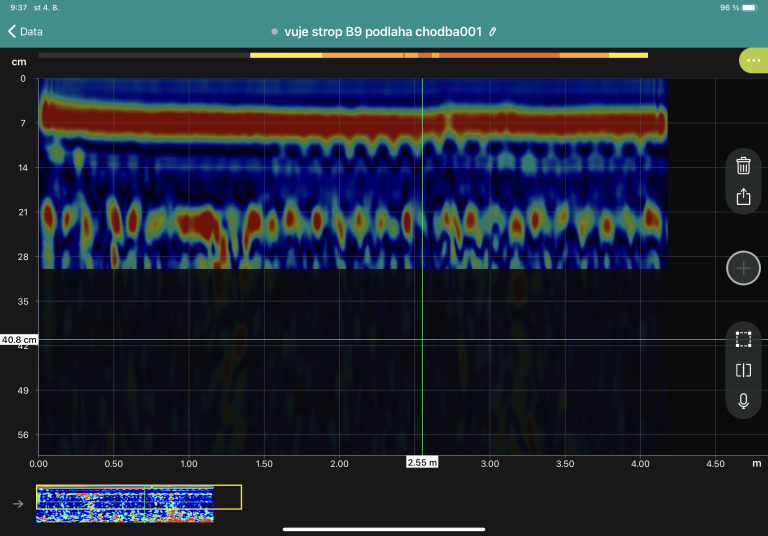Tap the 3.00 label on distance axis

click(x=489, y=463)
